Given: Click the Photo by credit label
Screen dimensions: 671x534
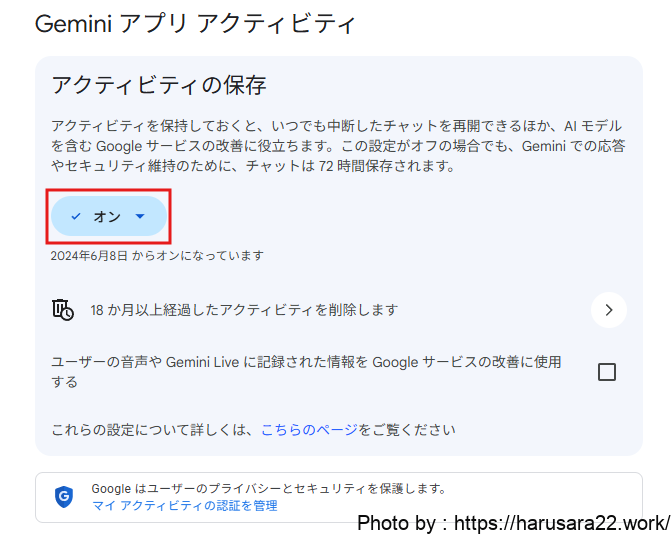Looking at the screenshot, I should coord(403,523).
